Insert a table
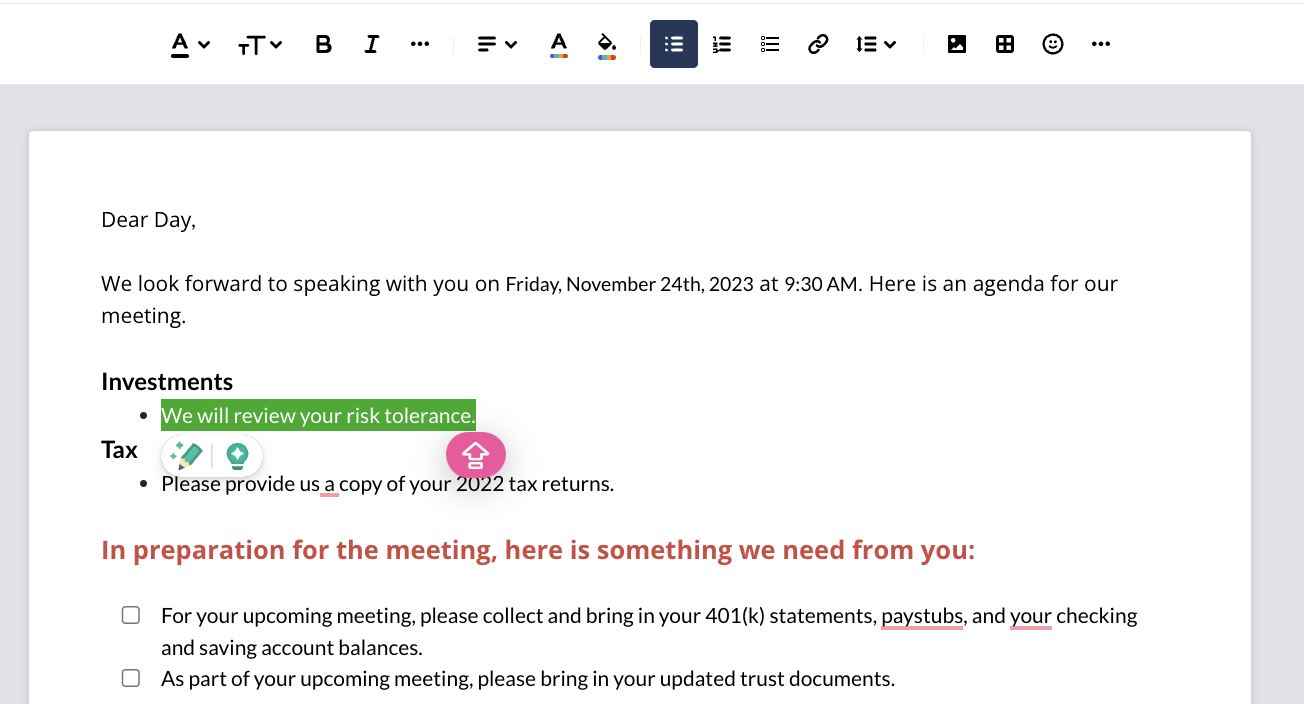 1005,44
